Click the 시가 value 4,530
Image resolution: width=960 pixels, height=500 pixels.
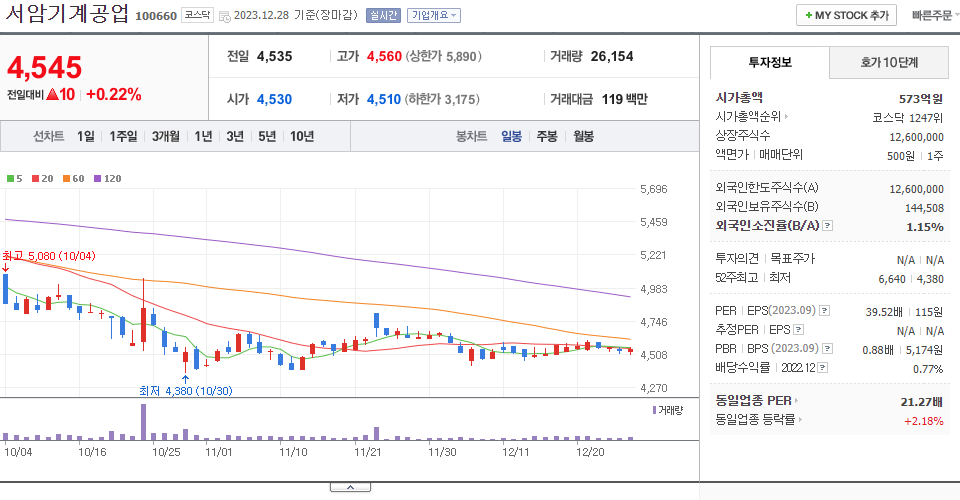[x=274, y=99]
